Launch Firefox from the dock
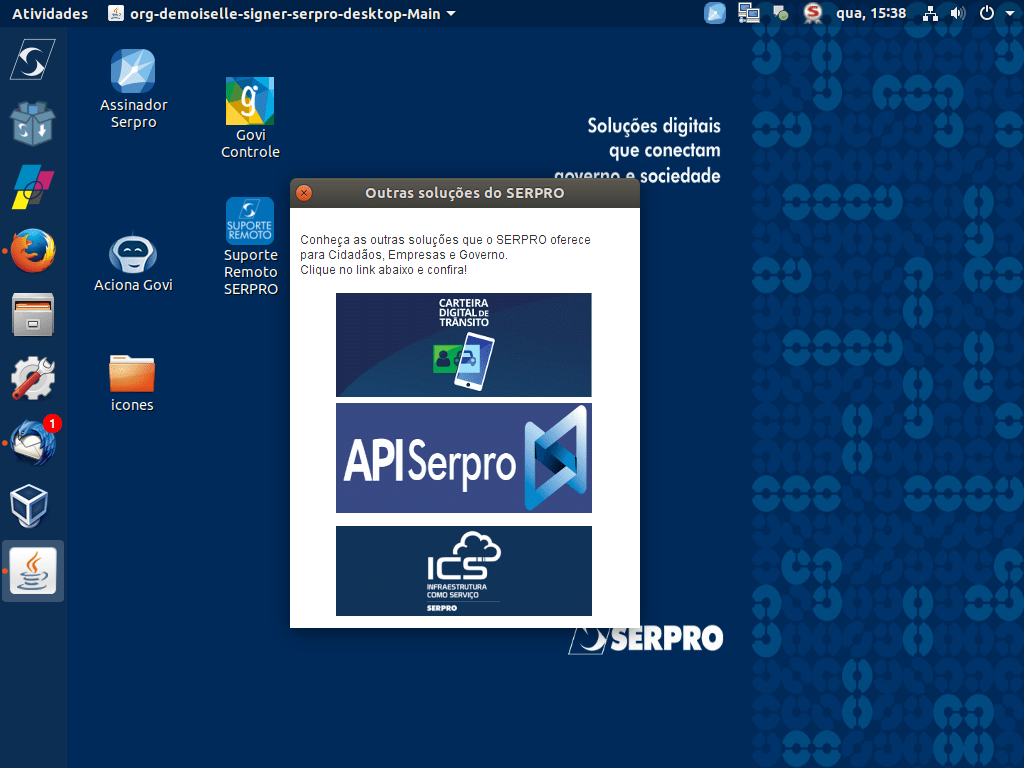The height and width of the screenshot is (768, 1024). [x=33, y=251]
